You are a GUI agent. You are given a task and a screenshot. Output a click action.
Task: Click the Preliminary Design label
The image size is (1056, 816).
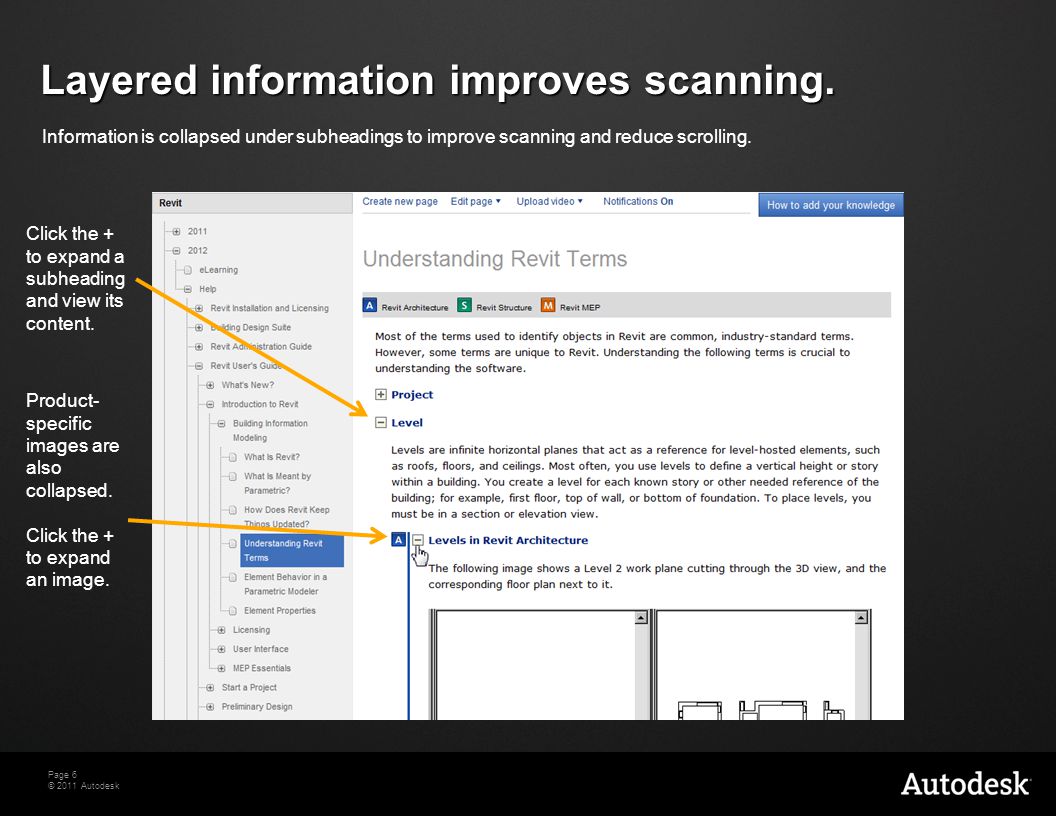pyautogui.click(x=257, y=707)
